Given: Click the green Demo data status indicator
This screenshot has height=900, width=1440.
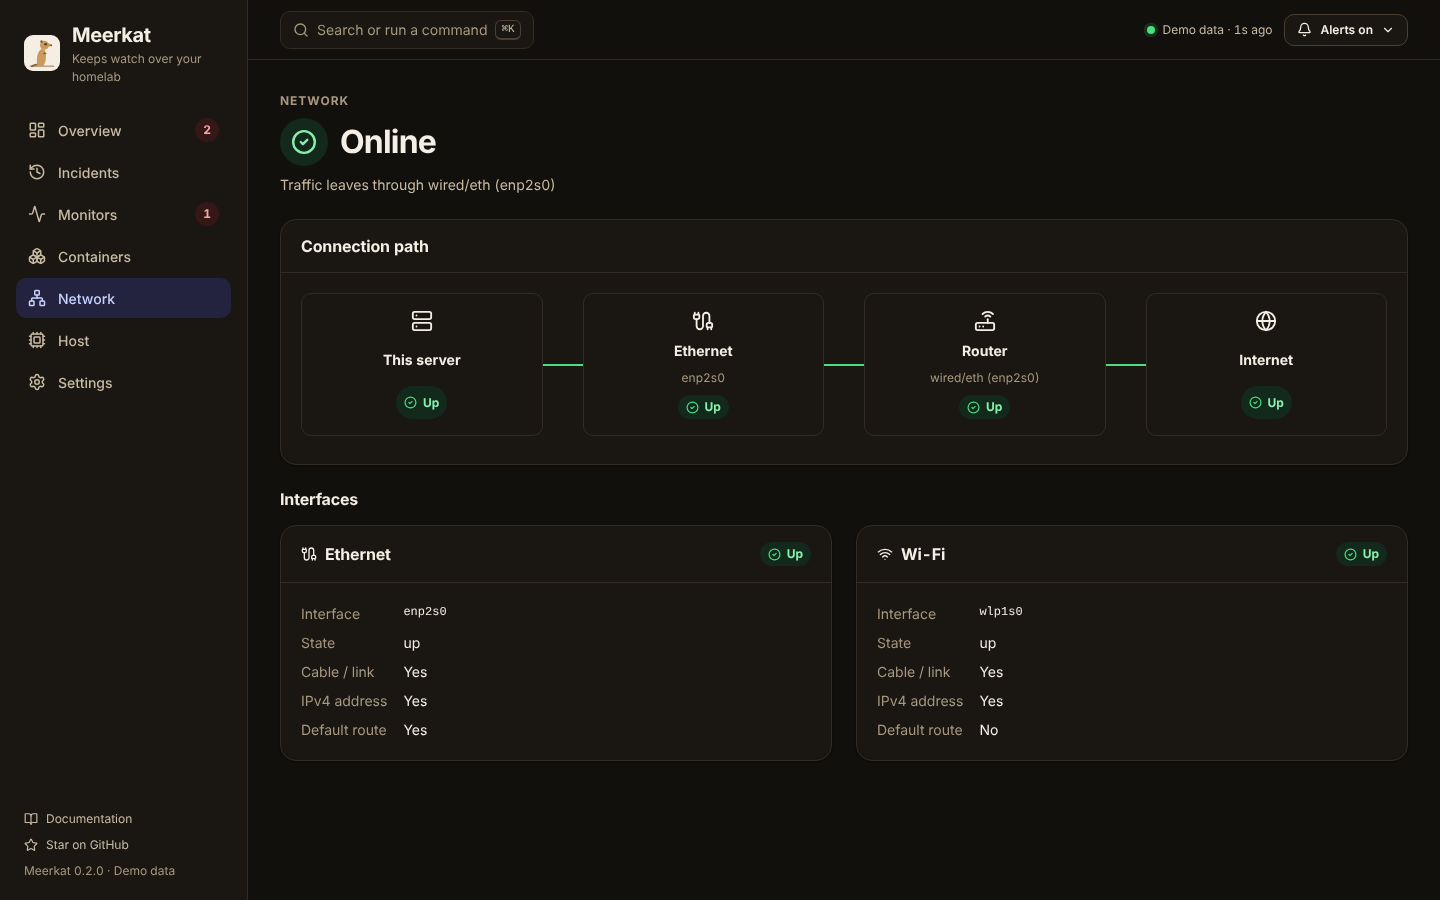Looking at the screenshot, I should [1151, 30].
